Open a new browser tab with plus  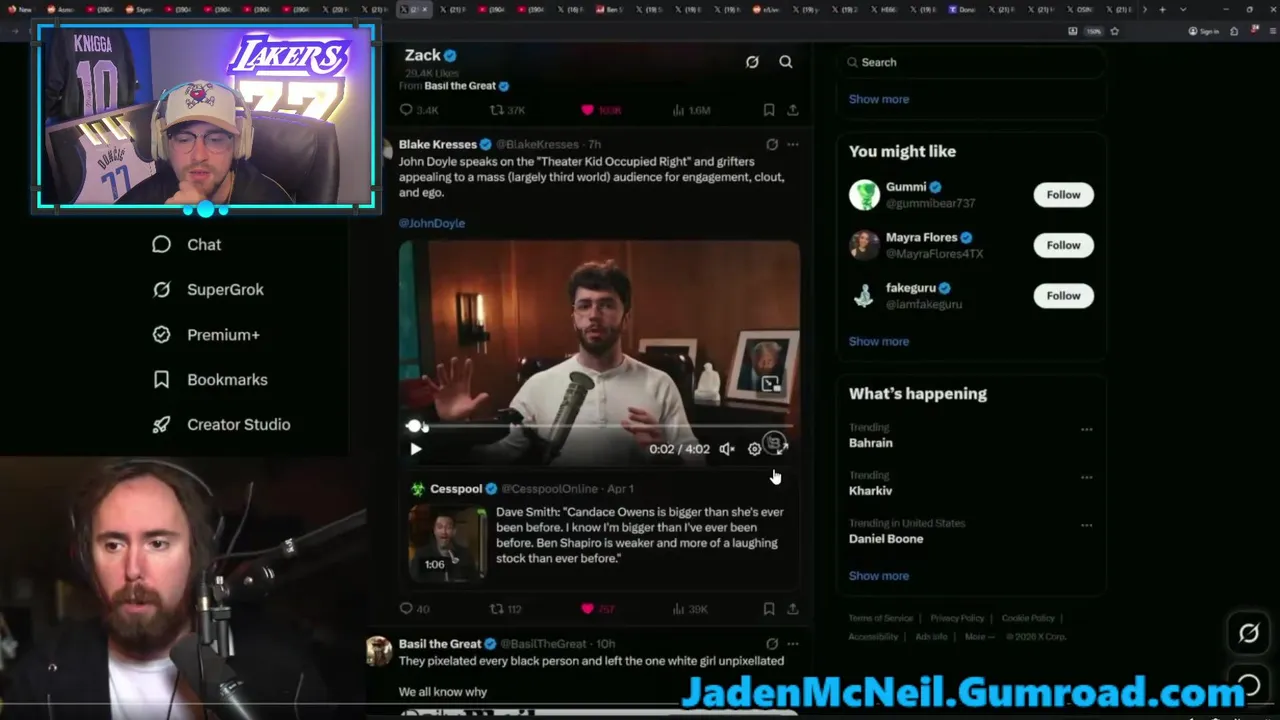[1162, 9]
